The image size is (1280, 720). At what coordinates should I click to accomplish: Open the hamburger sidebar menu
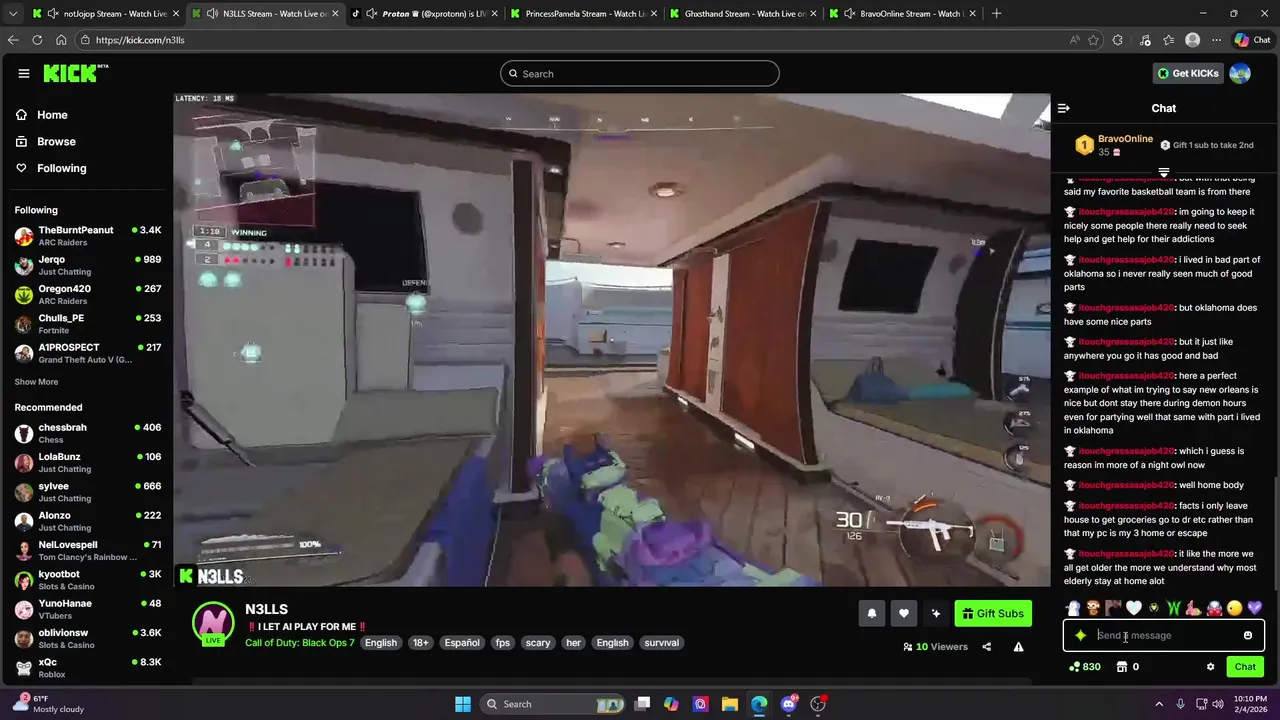(x=24, y=73)
